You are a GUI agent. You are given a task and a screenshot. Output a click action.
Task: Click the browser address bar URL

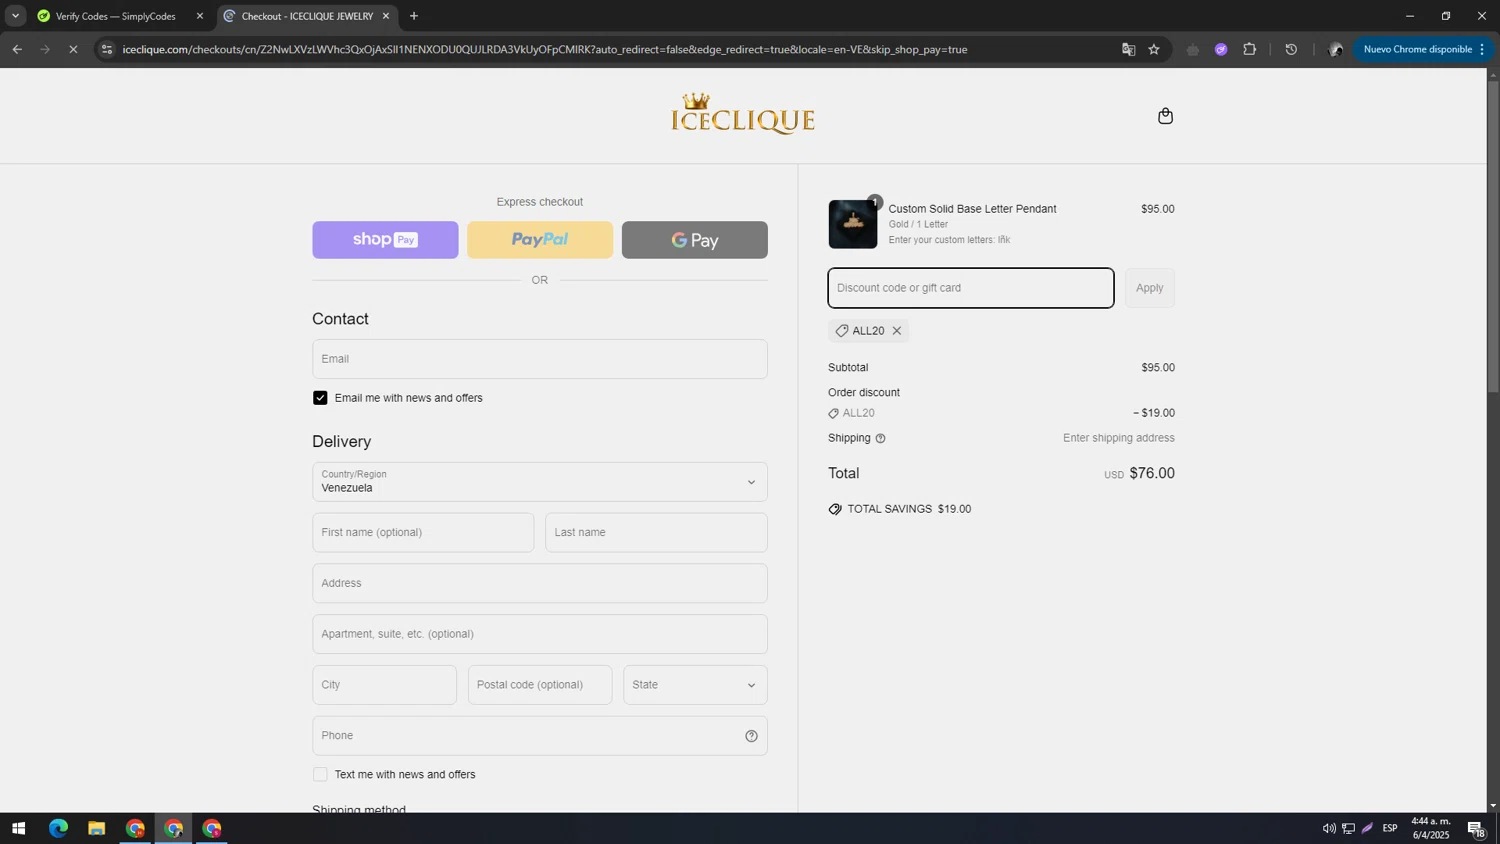click(x=545, y=49)
